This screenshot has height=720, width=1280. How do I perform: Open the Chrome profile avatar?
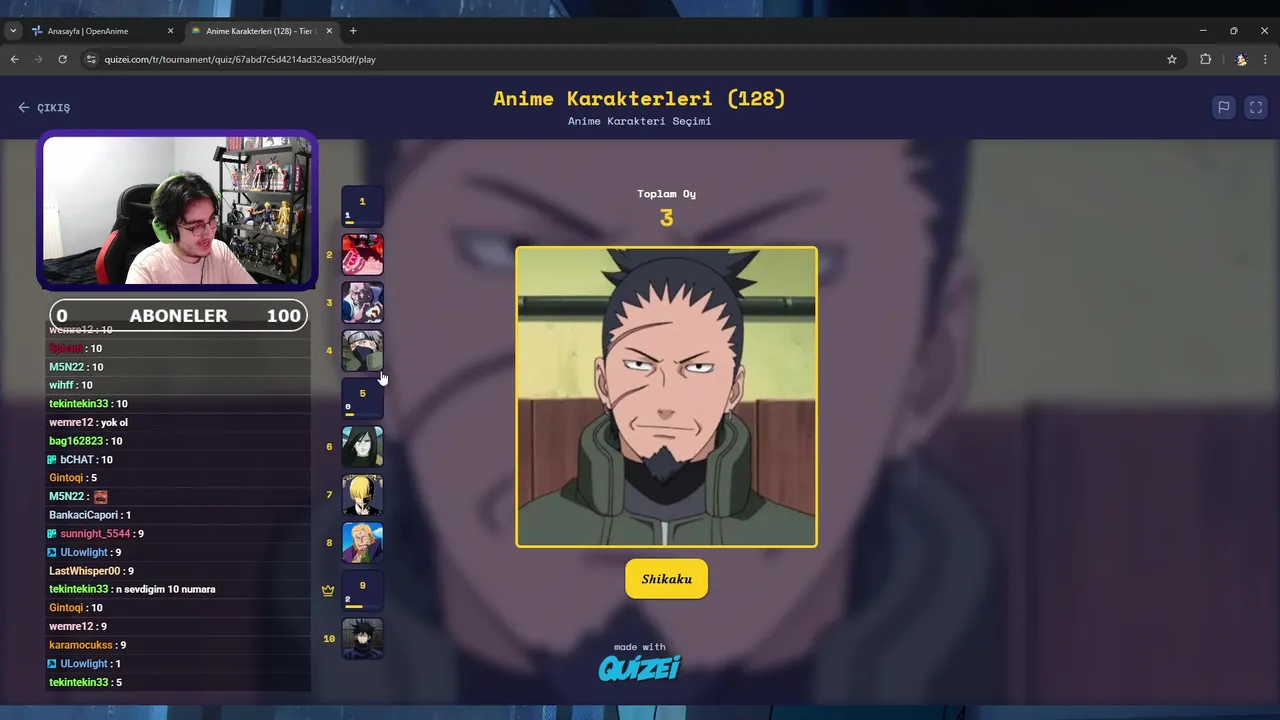1241,59
